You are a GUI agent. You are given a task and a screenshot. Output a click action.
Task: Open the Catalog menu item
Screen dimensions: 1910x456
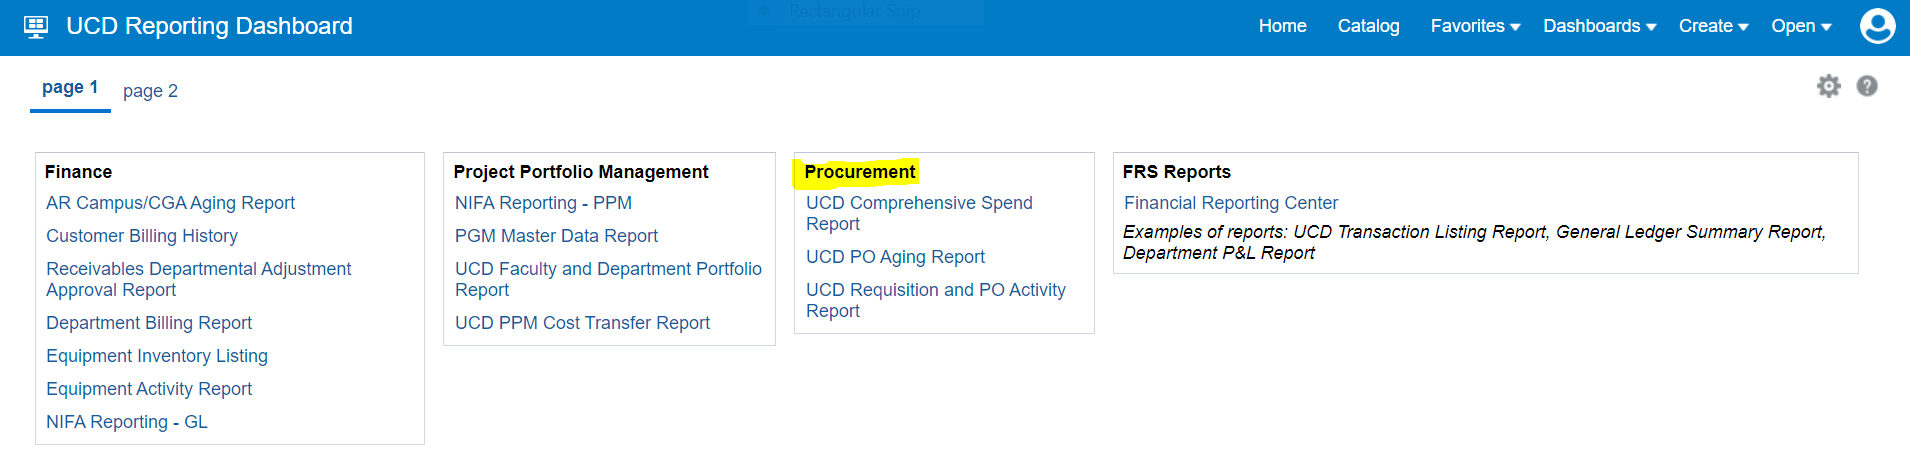(1368, 26)
